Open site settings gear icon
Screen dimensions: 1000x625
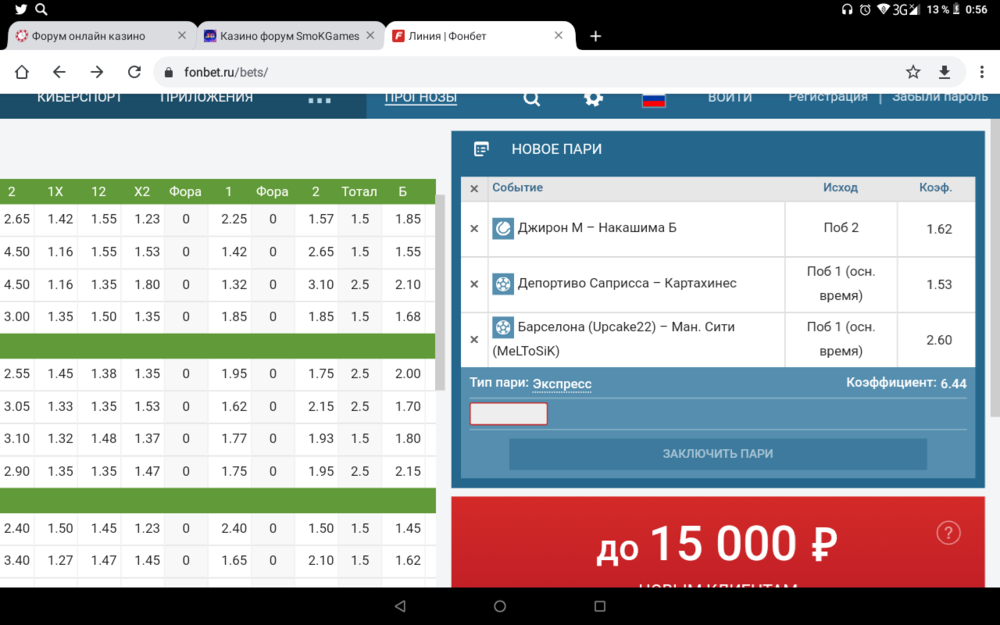pyautogui.click(x=593, y=99)
